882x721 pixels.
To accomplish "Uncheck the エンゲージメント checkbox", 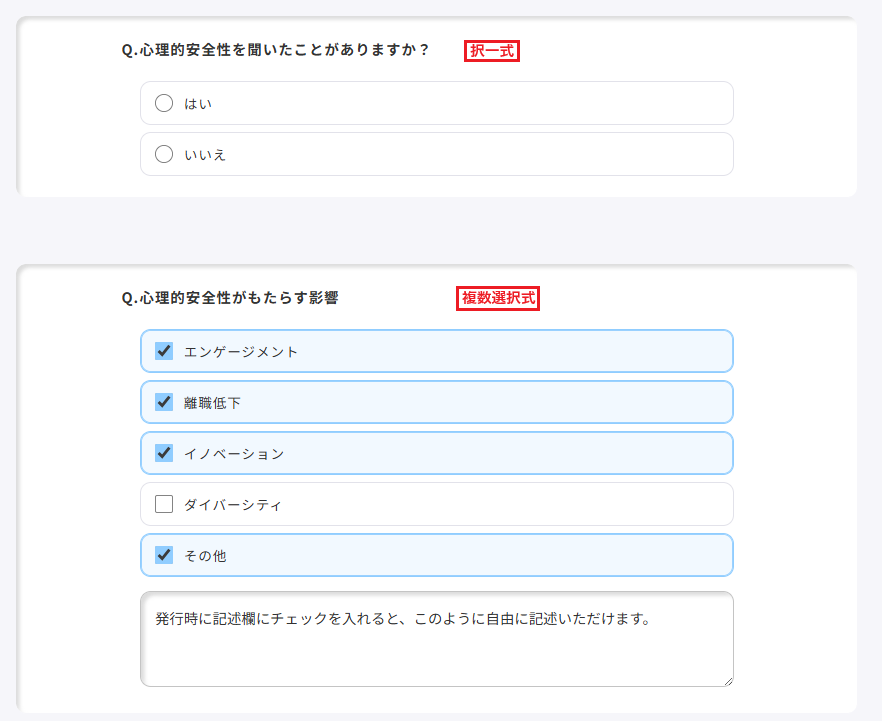I will pyautogui.click(x=164, y=351).
